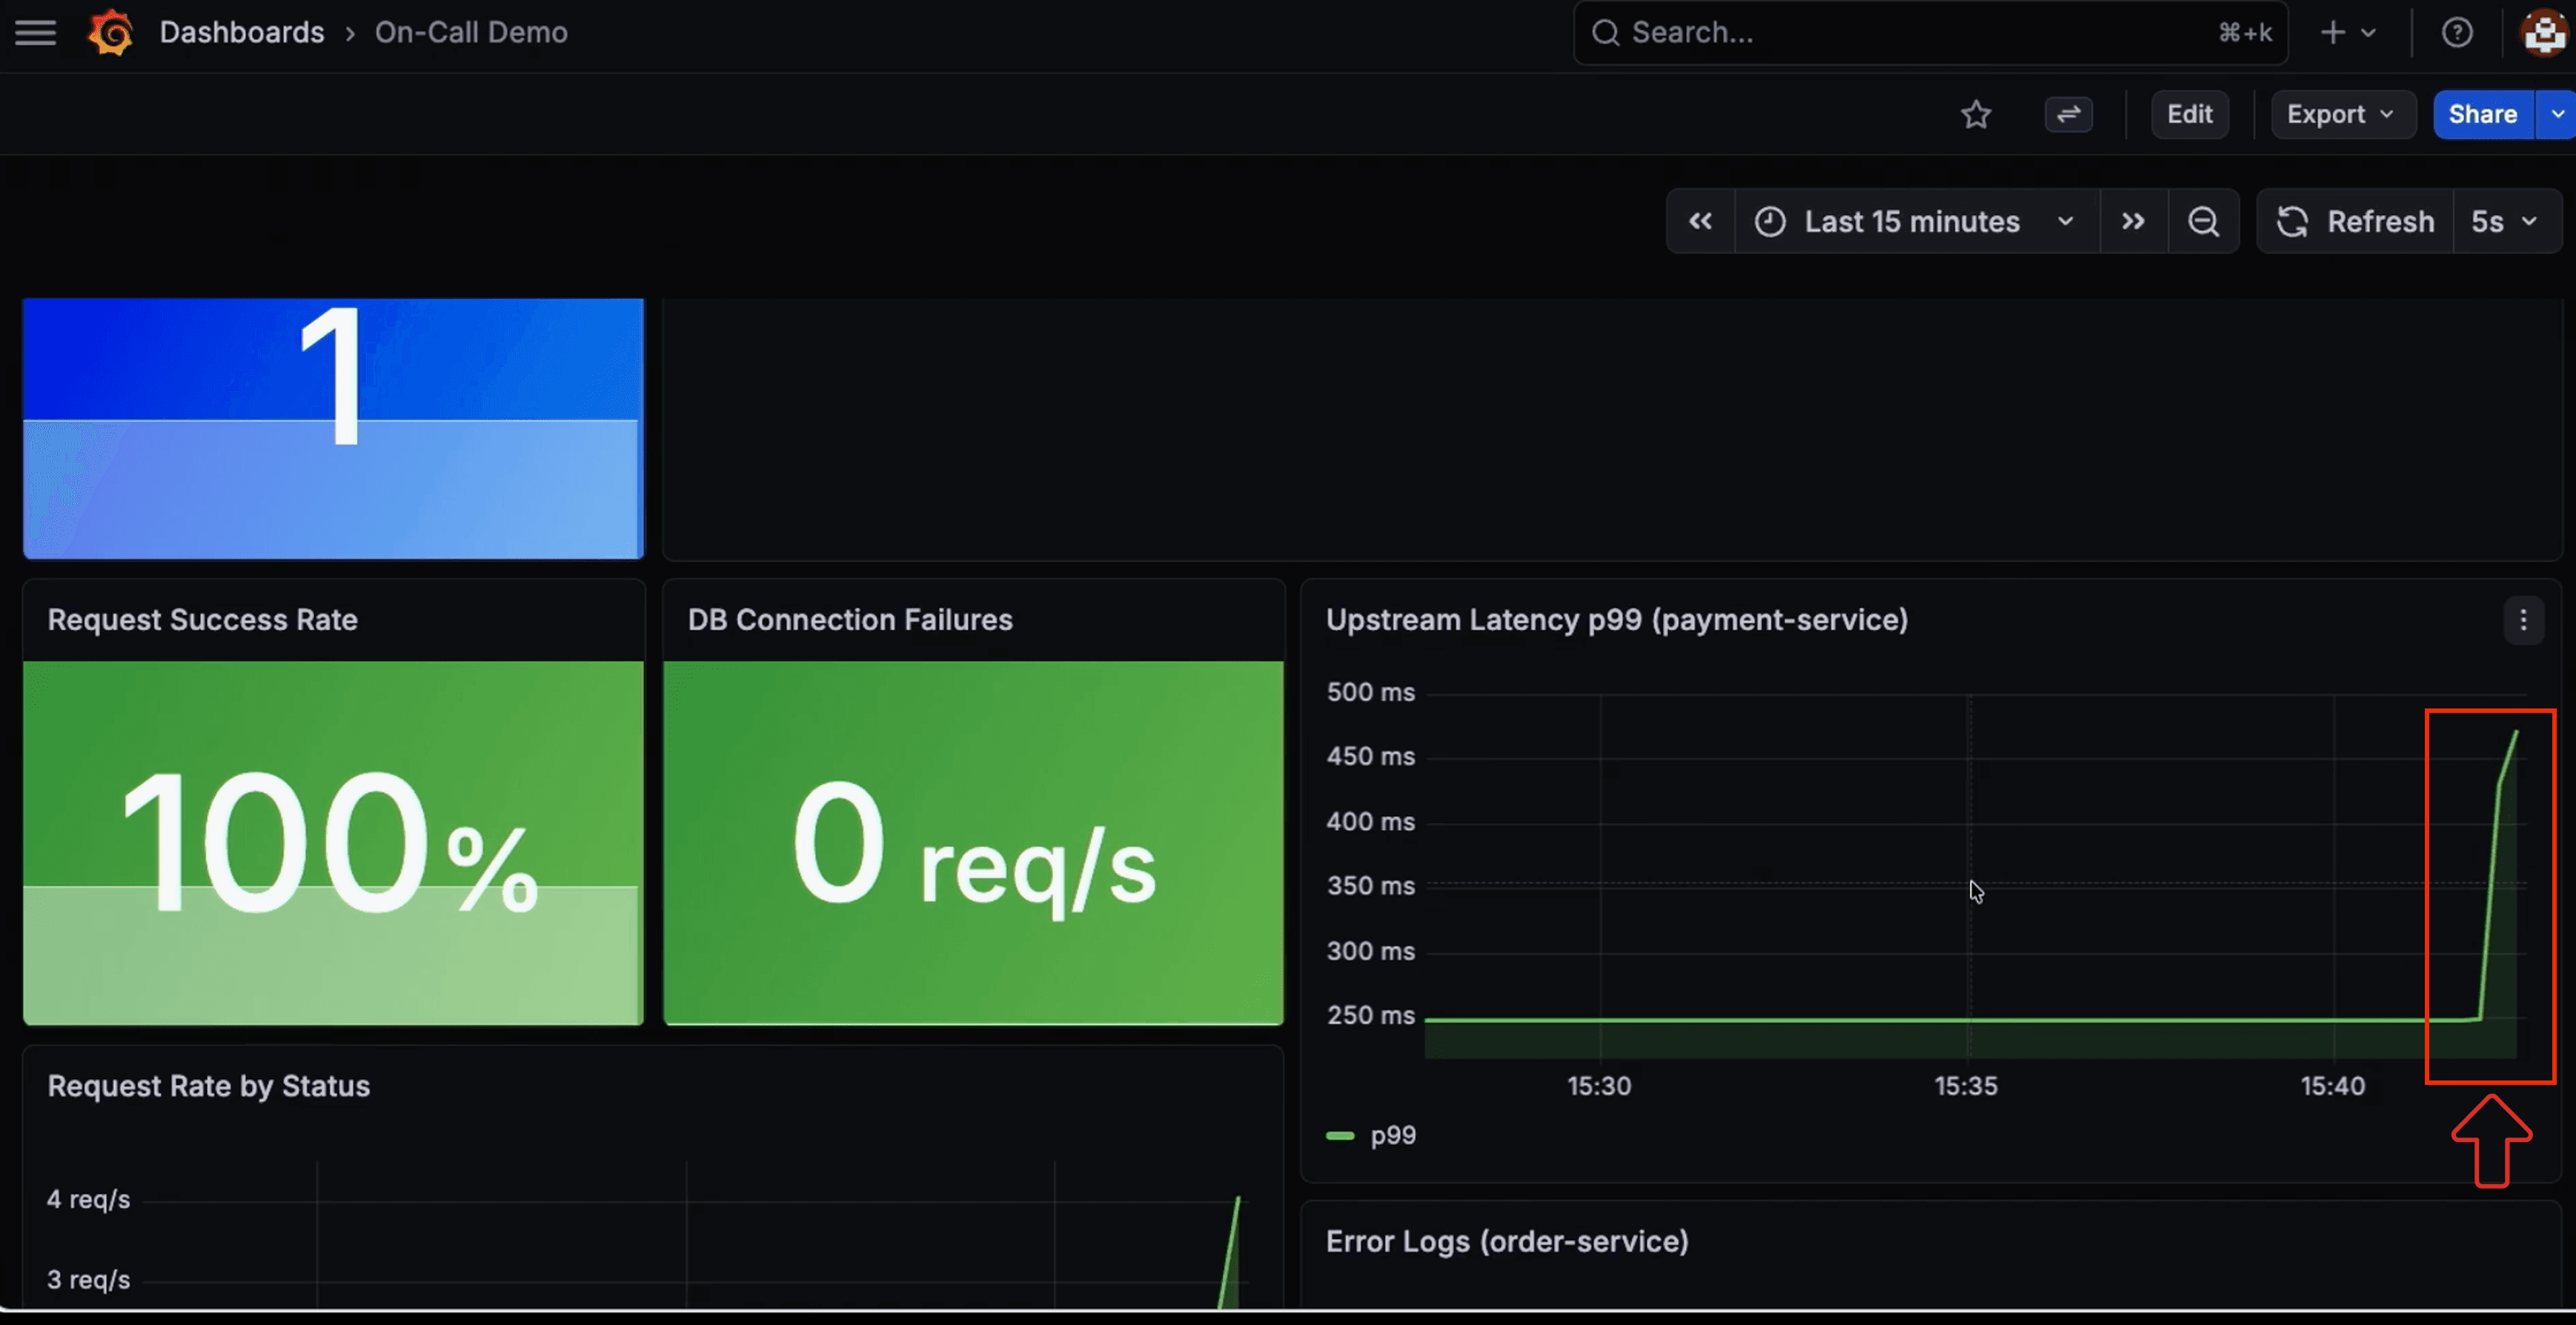Click the switch arrows icon button

[x=2068, y=115]
